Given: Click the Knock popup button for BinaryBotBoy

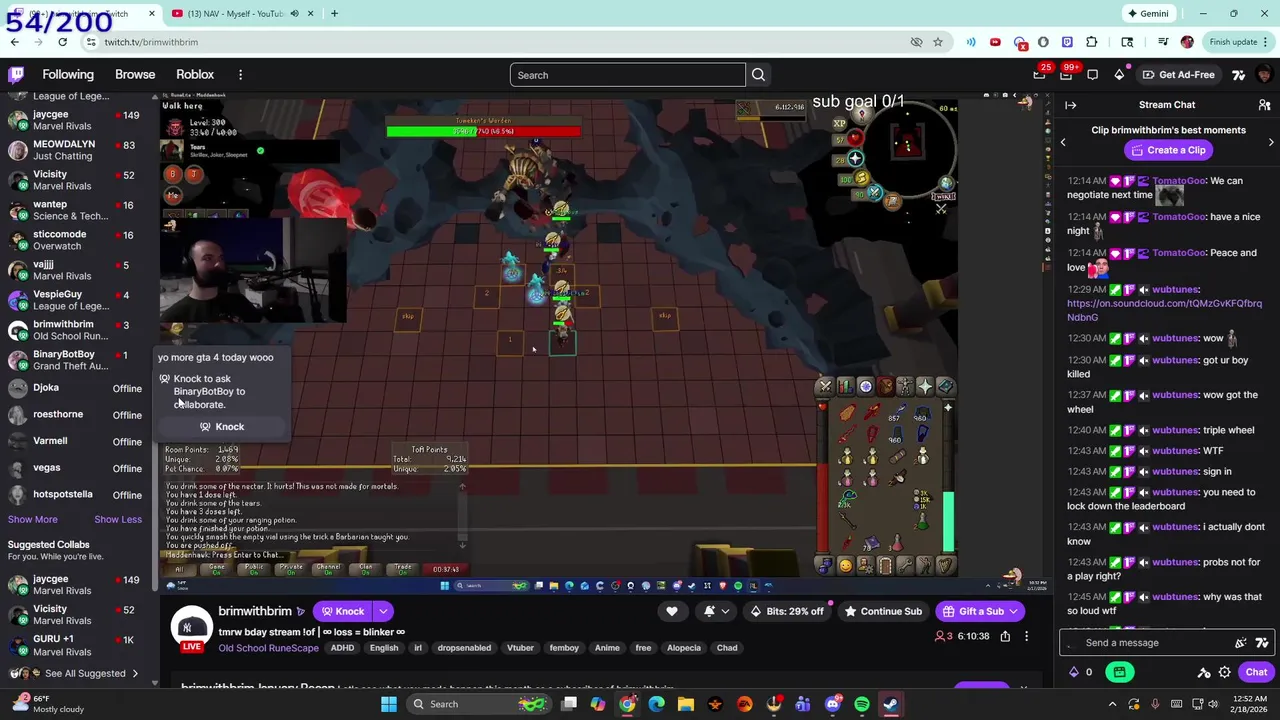Looking at the screenshot, I should pos(221,427).
